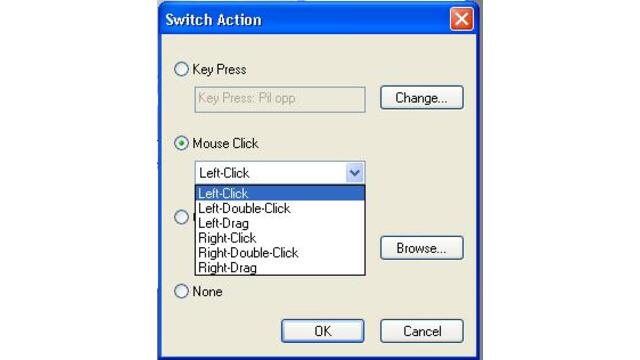Screen dimensions: 640x360
Task: Open the Change... key press button
Action: click(422, 98)
